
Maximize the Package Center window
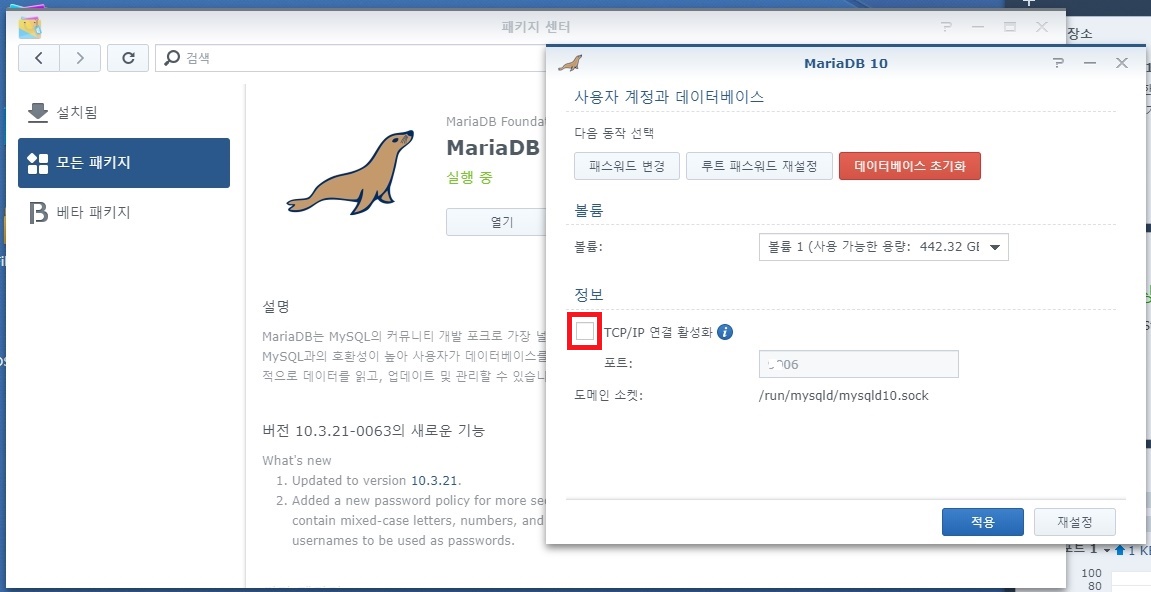[x=1010, y=27]
